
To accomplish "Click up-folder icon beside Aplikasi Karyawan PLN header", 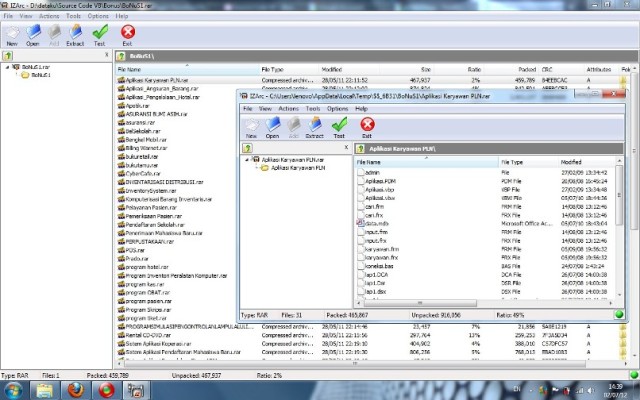I will click(x=360, y=149).
